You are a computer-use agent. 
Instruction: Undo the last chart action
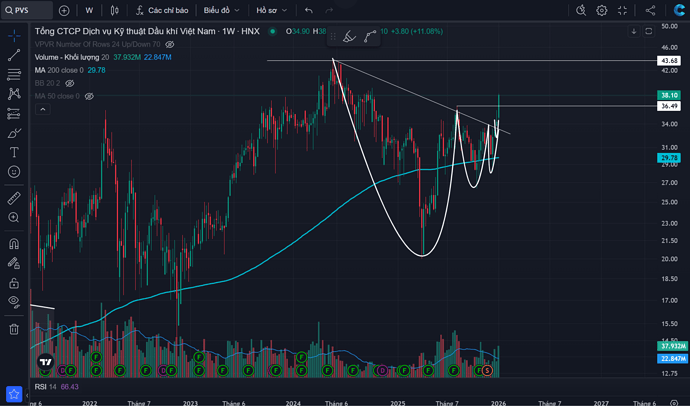tap(309, 10)
